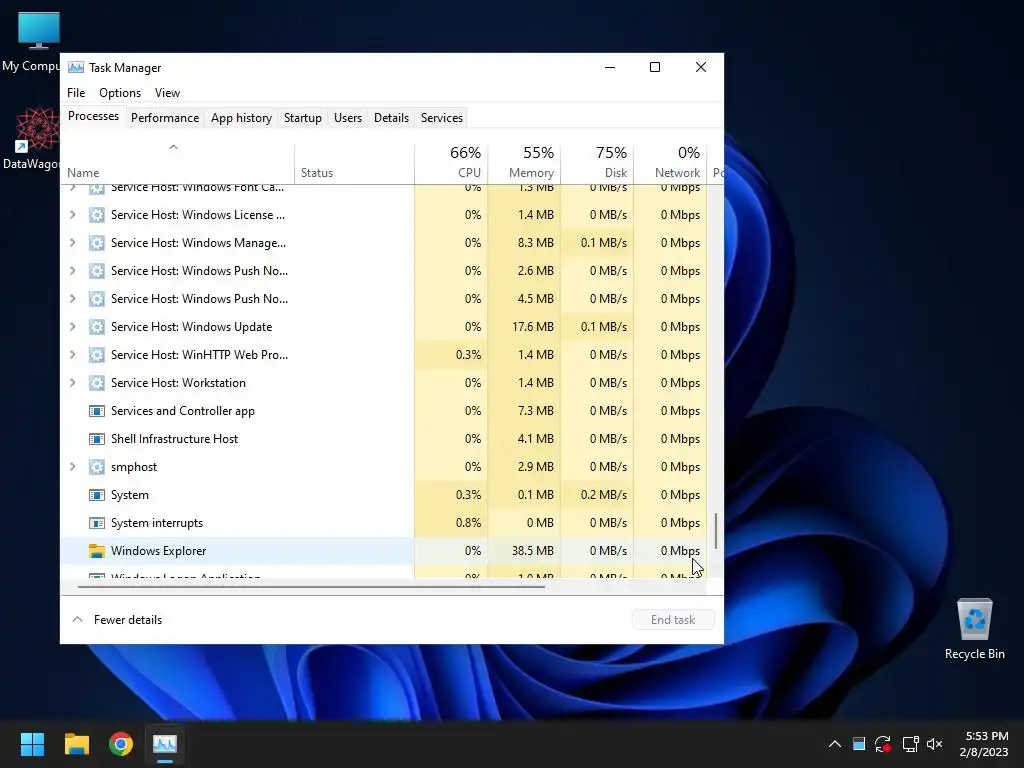Click the Windows Explorer folder icon in list

coord(97,551)
